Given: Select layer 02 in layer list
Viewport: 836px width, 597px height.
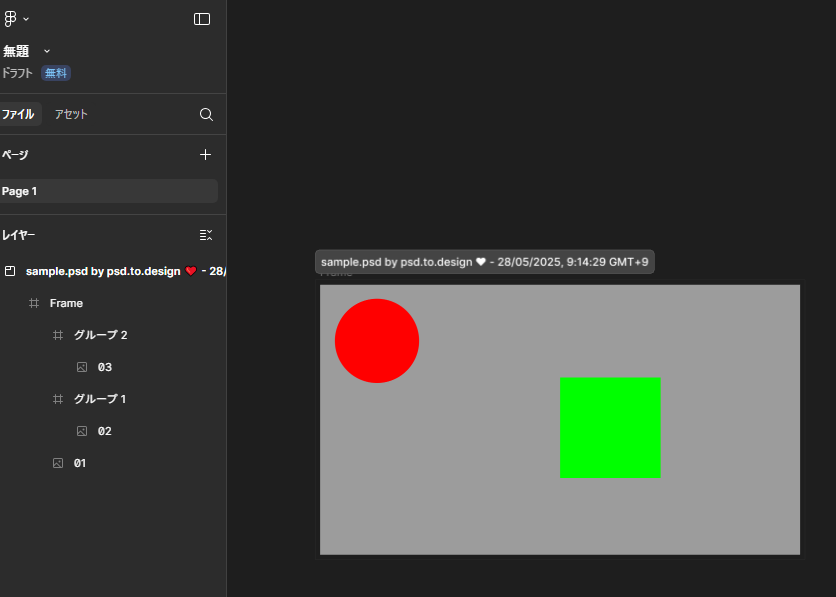Looking at the screenshot, I should [x=105, y=431].
